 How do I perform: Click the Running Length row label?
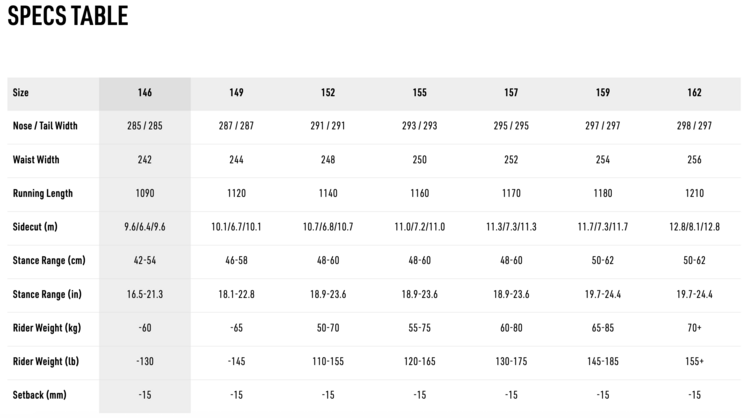coord(42,193)
